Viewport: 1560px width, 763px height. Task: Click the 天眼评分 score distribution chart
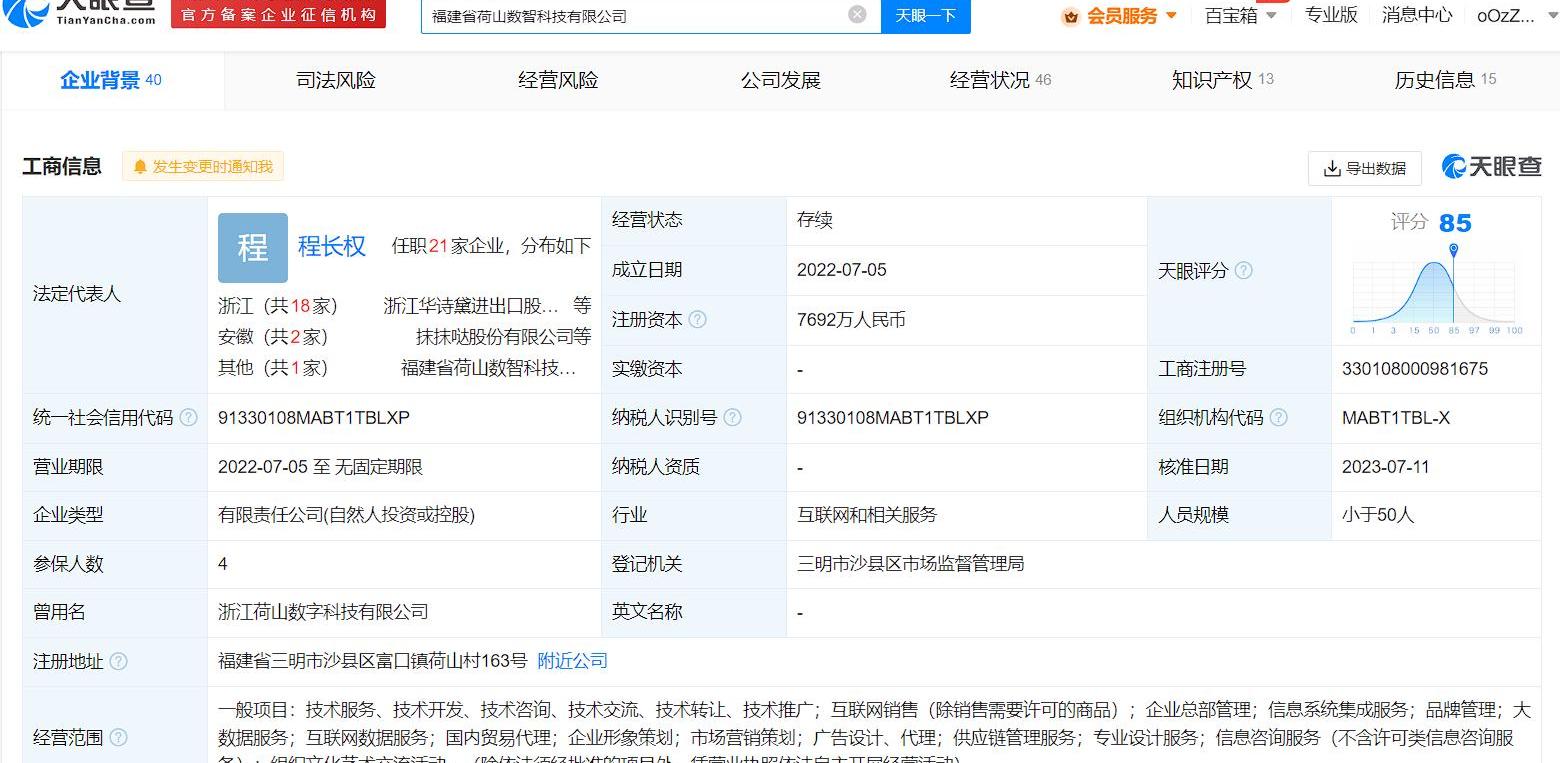tap(1436, 290)
